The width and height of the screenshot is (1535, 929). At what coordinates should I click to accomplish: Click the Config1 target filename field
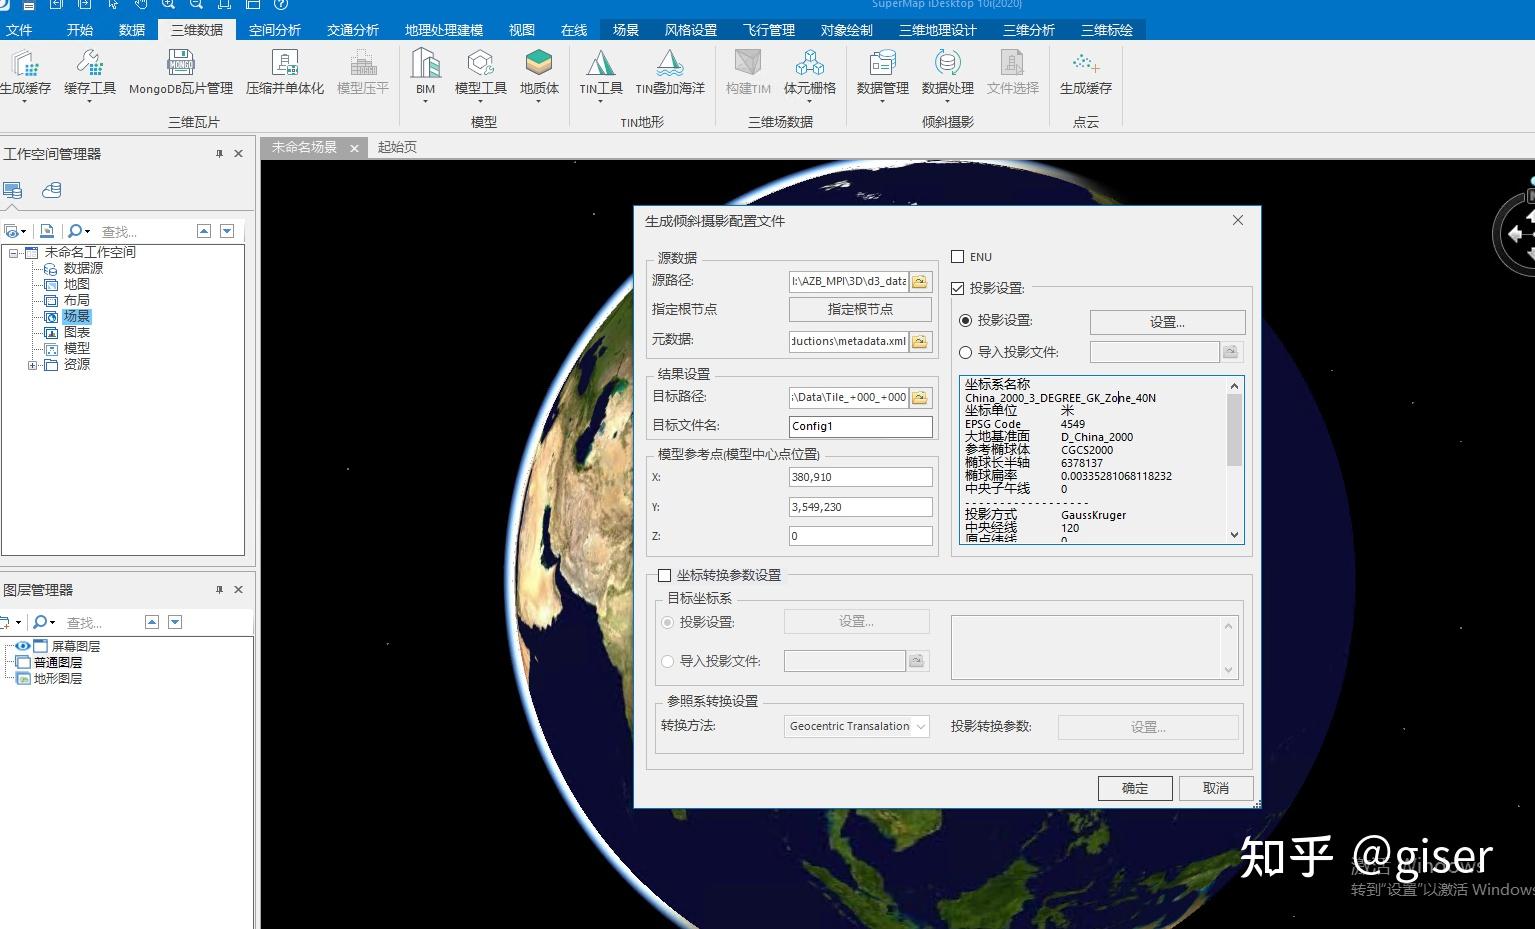(x=859, y=426)
